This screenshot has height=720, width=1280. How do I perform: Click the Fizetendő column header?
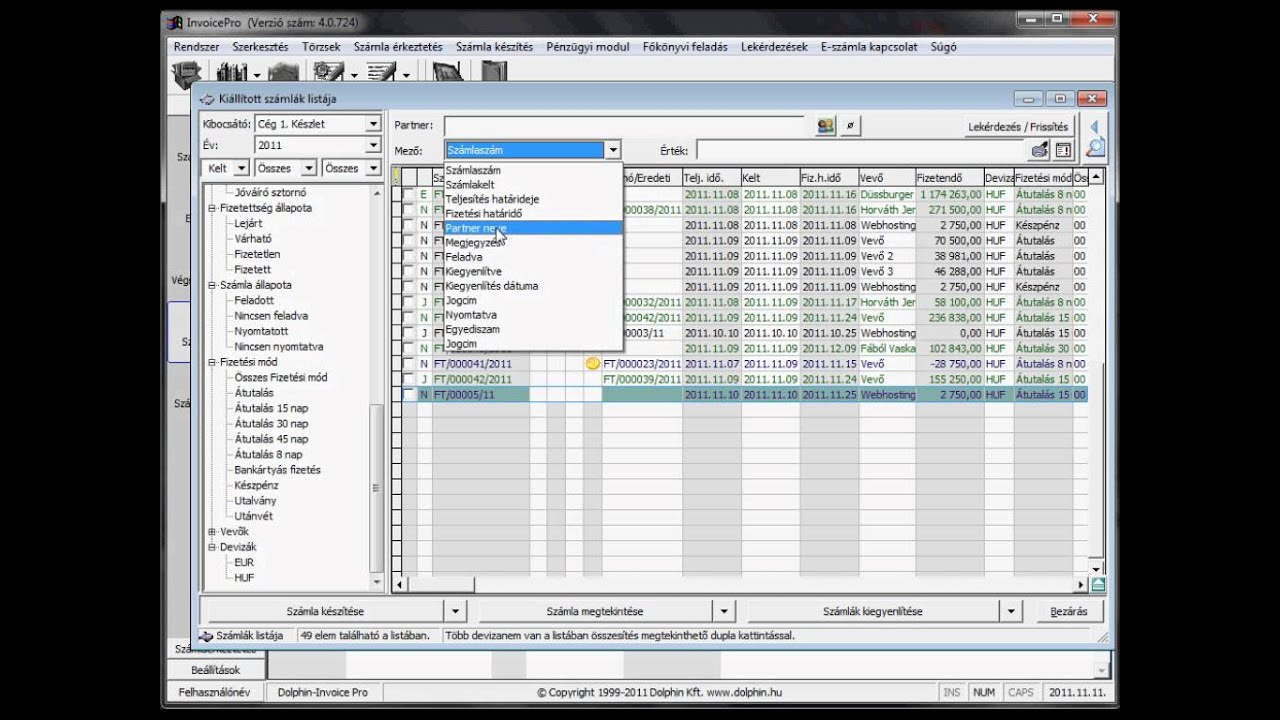pos(949,177)
